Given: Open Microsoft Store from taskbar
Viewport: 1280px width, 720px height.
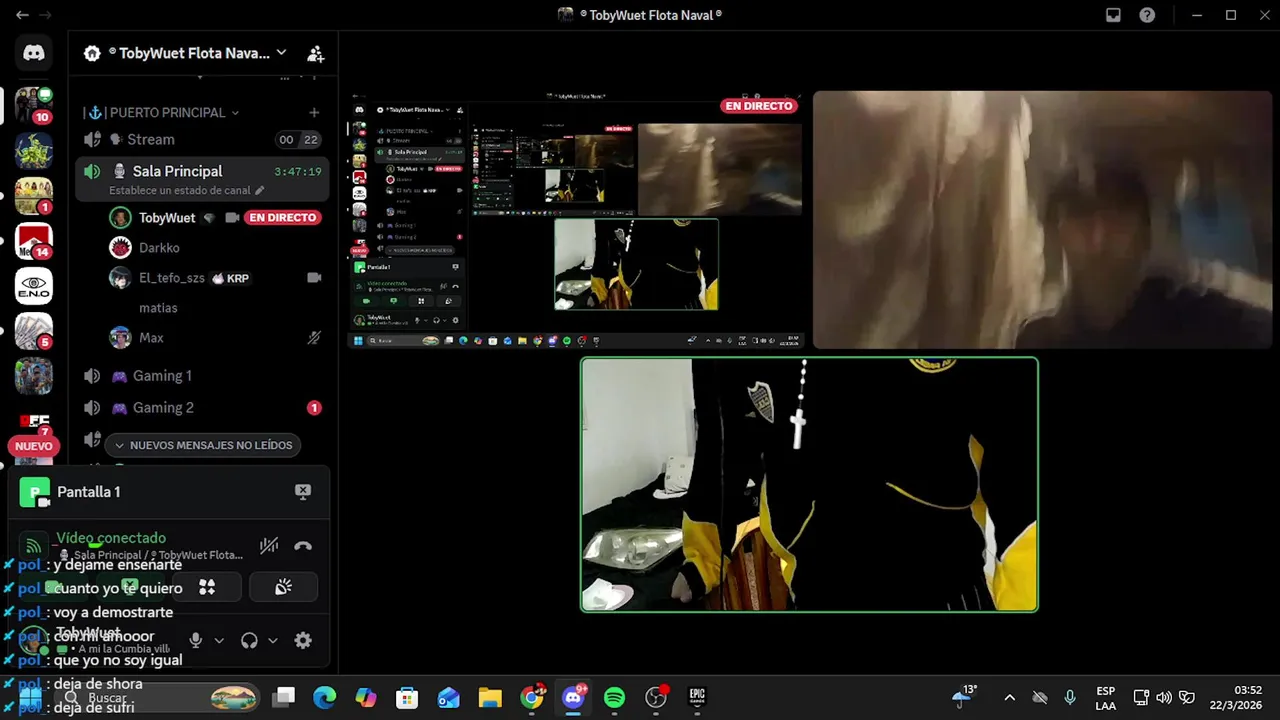Looking at the screenshot, I should tap(407, 697).
